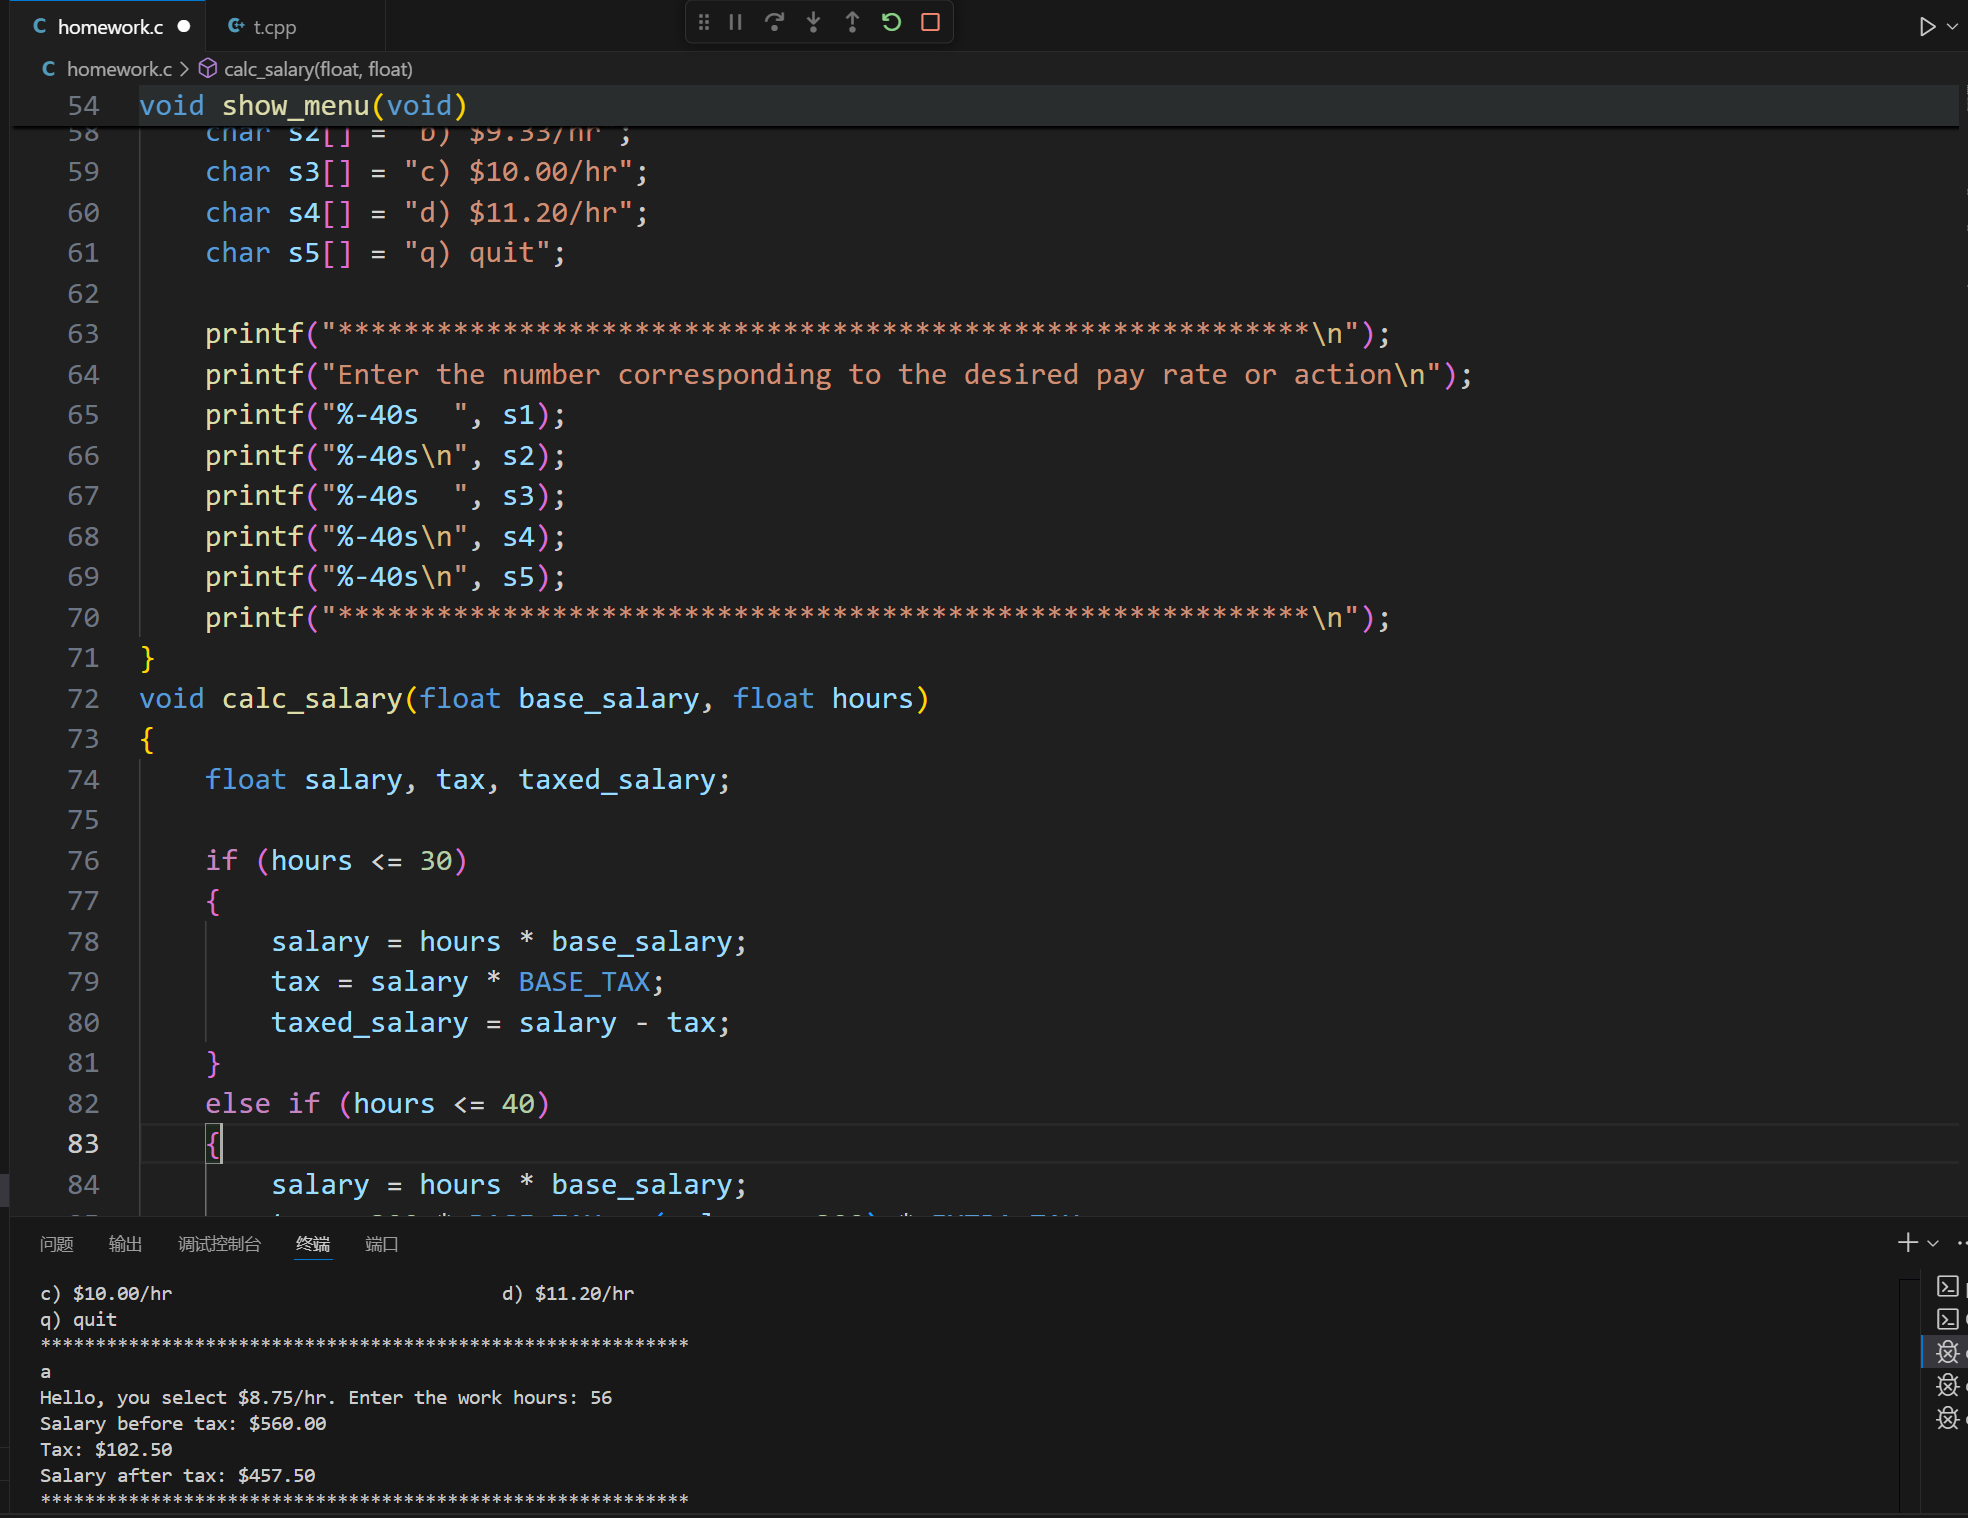Click the Step Into debug icon
The width and height of the screenshot is (1968, 1518).
point(813,22)
